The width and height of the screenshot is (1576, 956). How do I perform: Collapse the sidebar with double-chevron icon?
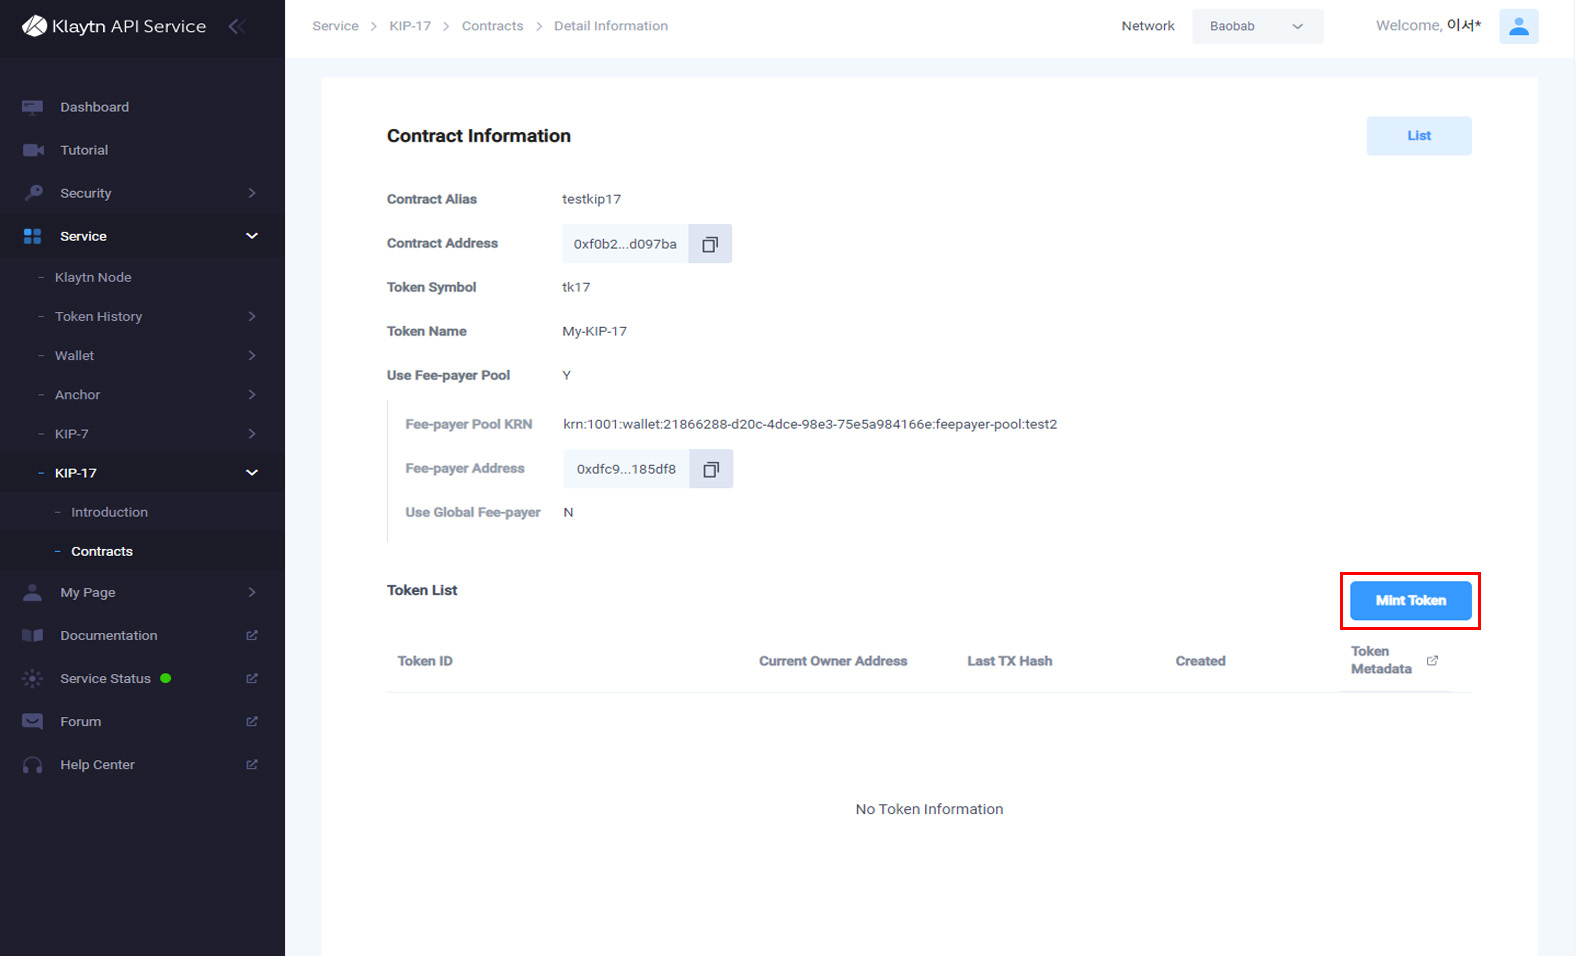point(237,26)
